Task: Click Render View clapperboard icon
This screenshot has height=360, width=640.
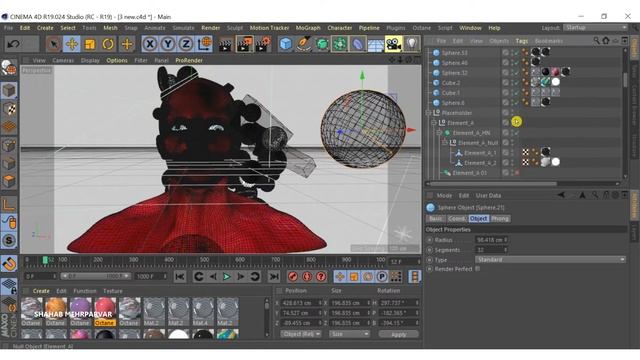Action: tap(225, 44)
